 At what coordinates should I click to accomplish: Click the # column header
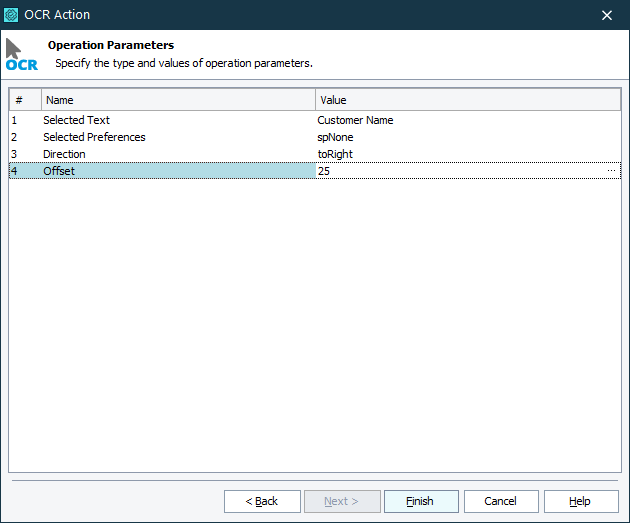click(x=25, y=100)
